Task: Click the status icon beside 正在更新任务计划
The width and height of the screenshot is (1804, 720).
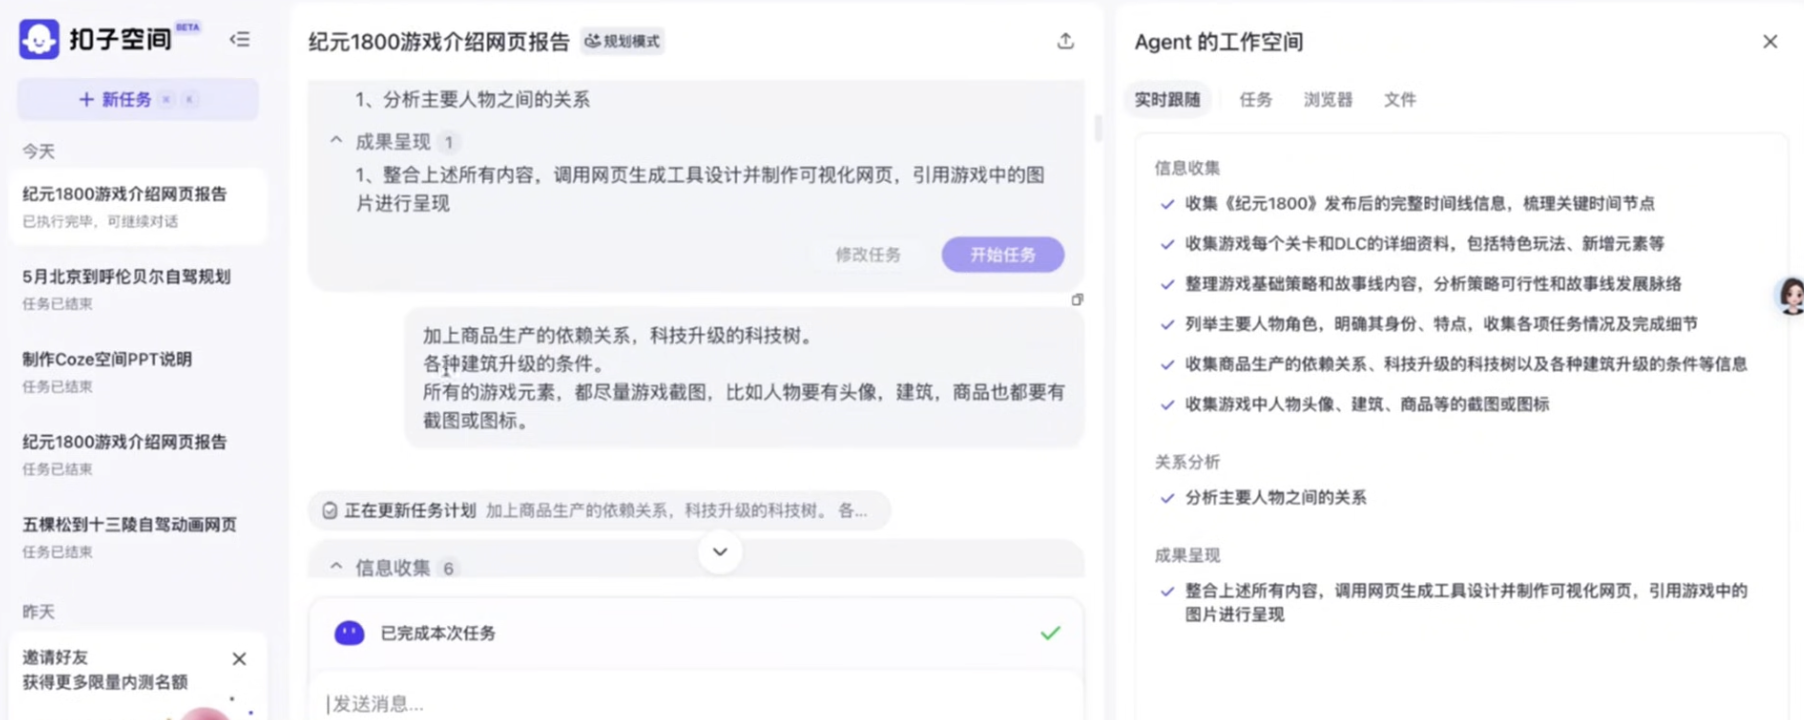Action: [x=329, y=511]
